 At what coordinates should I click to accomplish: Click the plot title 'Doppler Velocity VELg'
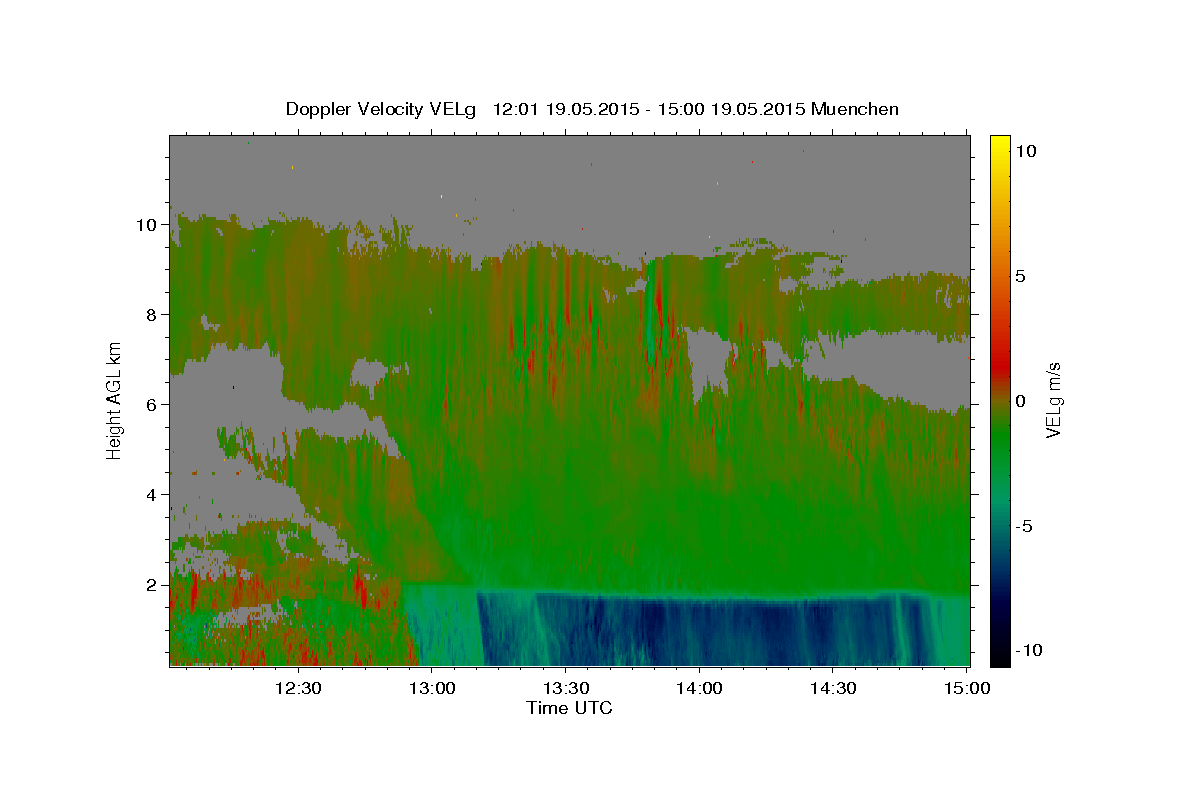click(x=380, y=109)
